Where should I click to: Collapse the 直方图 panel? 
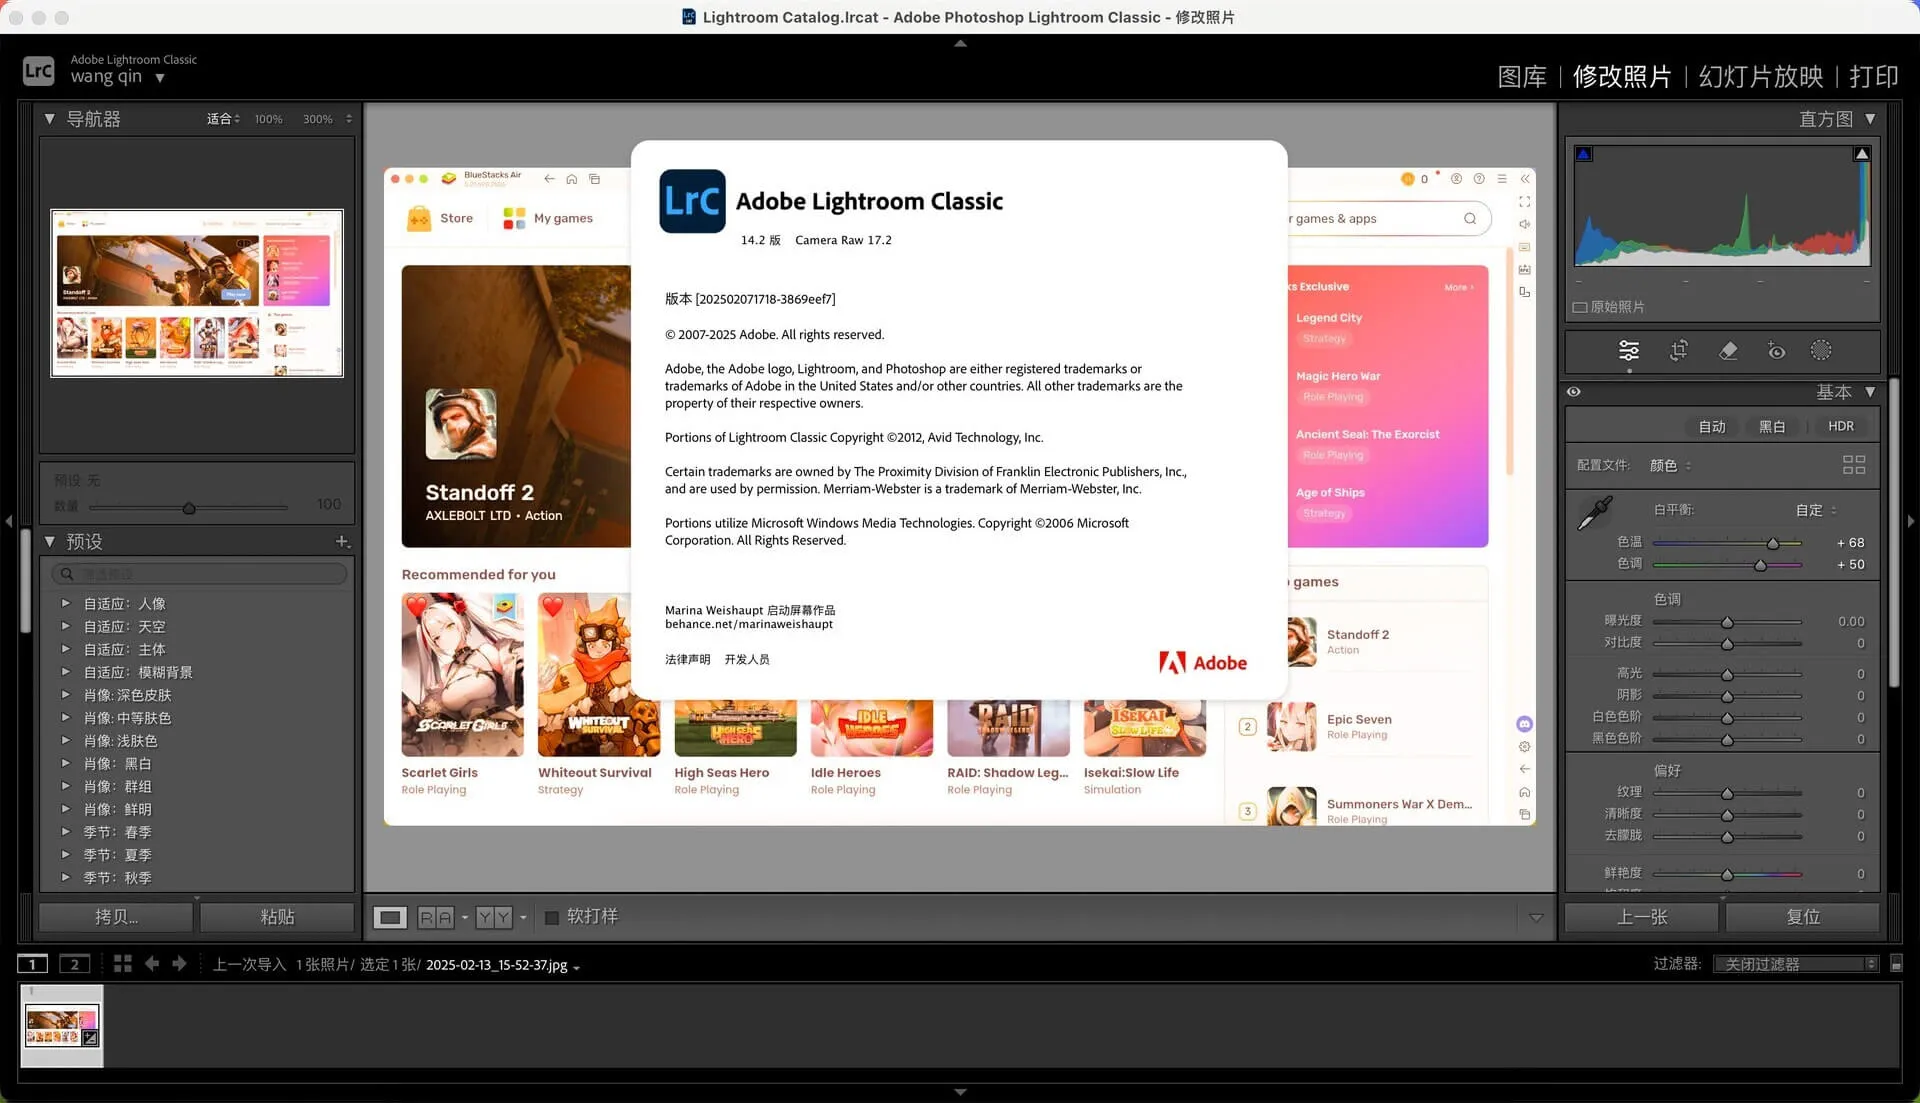coord(1870,119)
